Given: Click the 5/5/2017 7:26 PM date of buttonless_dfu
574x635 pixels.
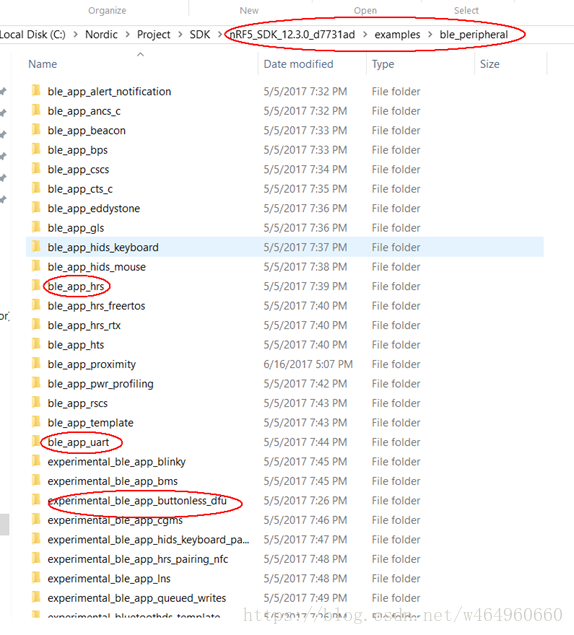Looking at the screenshot, I should (305, 501).
